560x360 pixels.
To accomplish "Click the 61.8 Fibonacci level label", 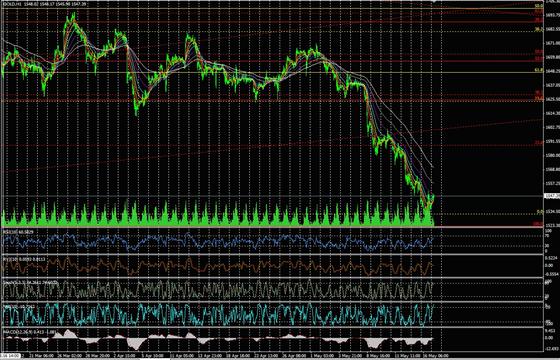I will coord(539,70).
